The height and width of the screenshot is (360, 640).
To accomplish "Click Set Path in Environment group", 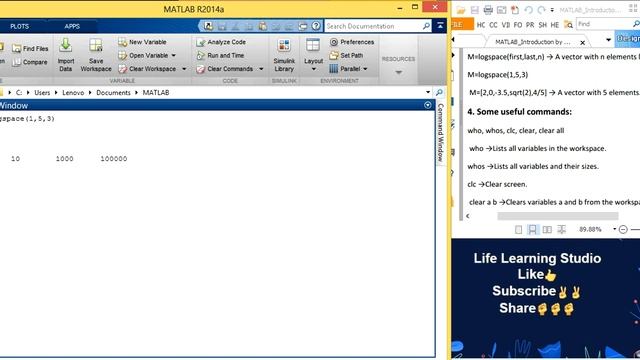I will click(347, 56).
